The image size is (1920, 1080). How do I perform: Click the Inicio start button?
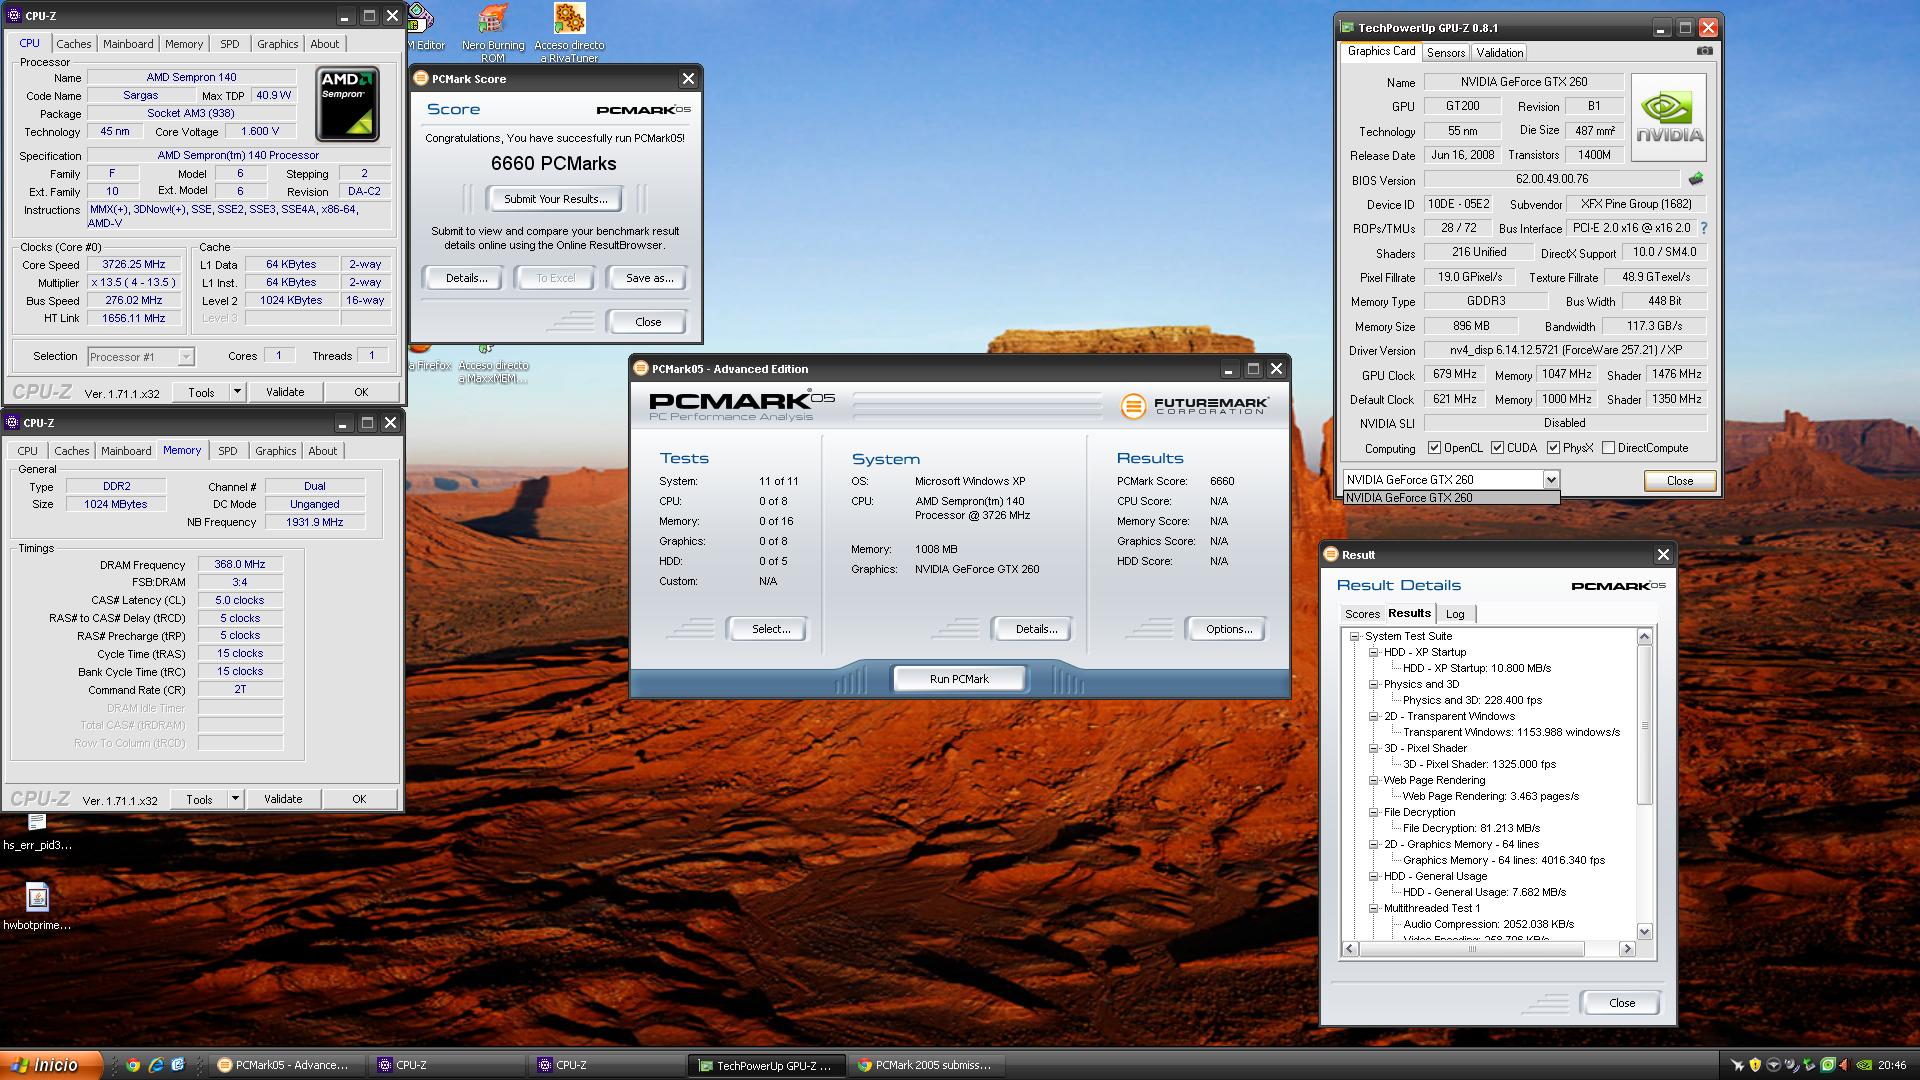51,1065
